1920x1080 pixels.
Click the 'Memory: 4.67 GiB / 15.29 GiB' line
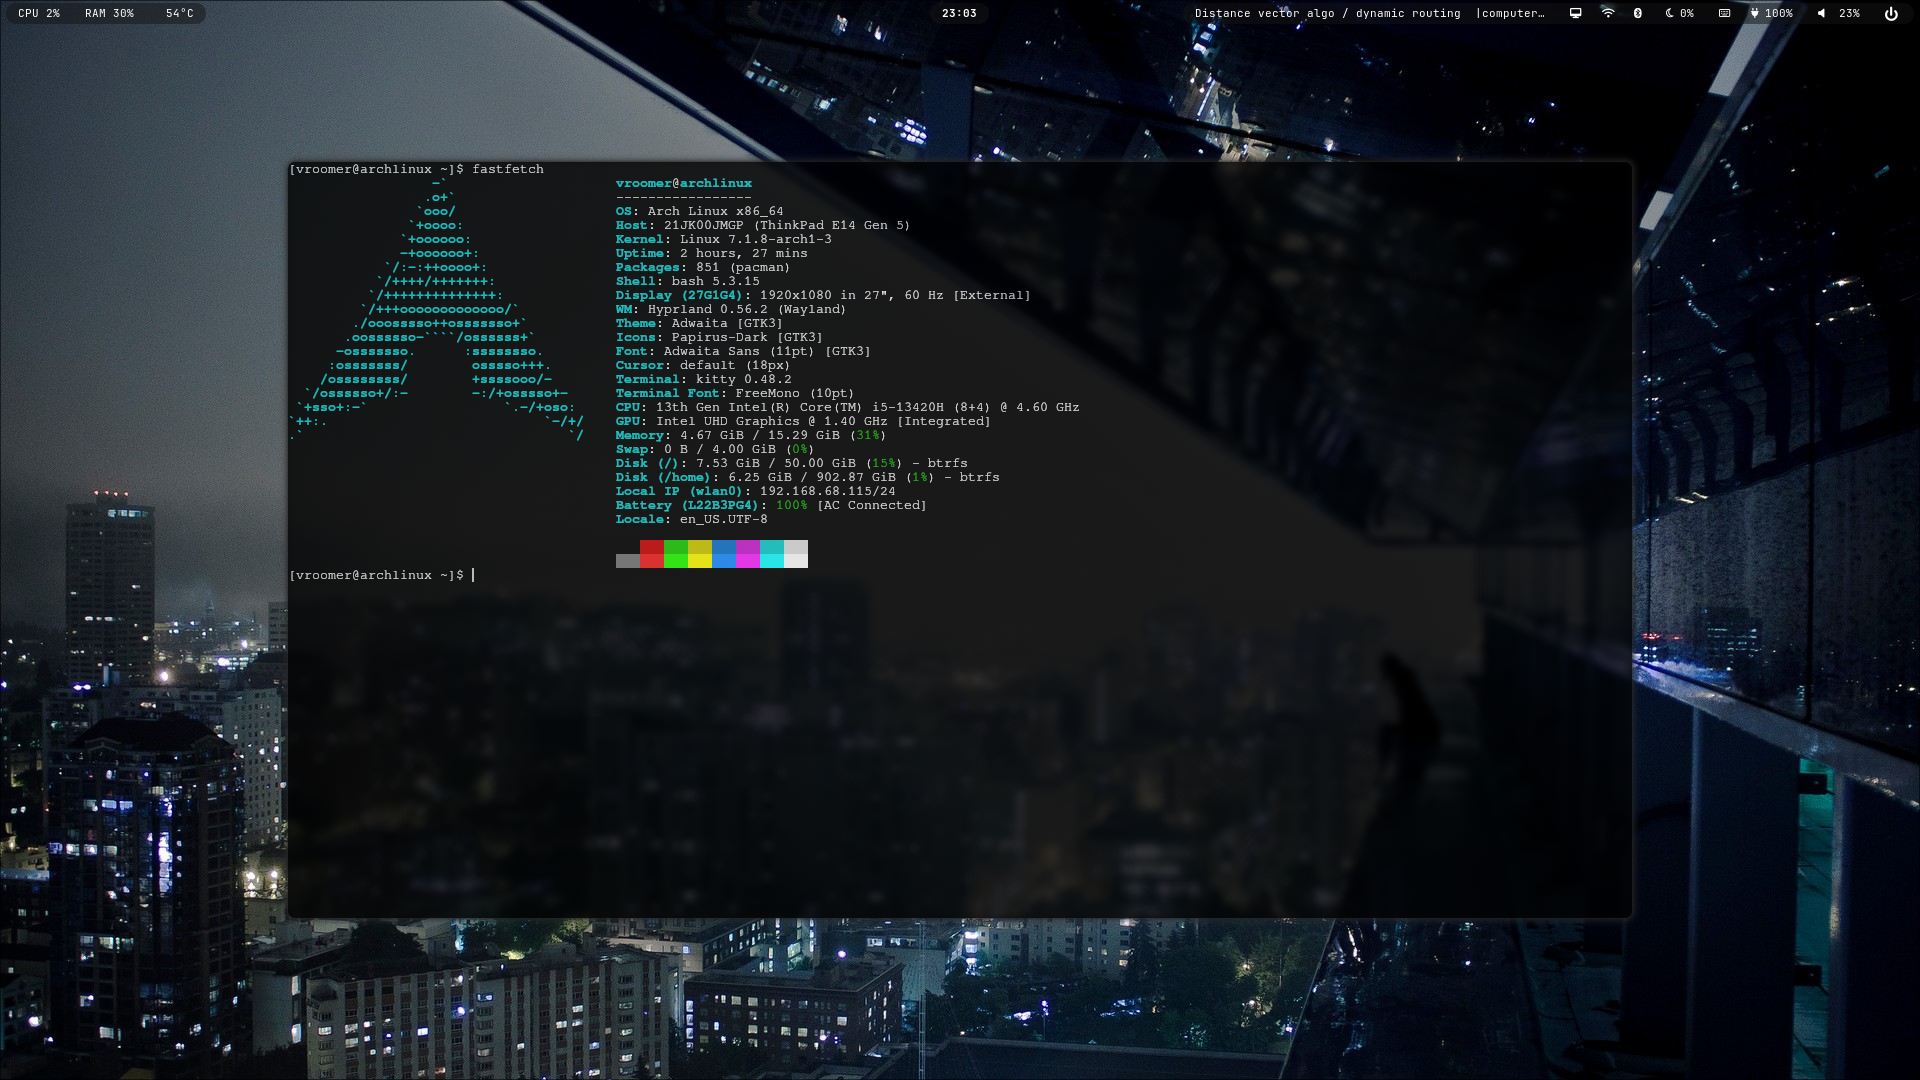[x=751, y=435]
